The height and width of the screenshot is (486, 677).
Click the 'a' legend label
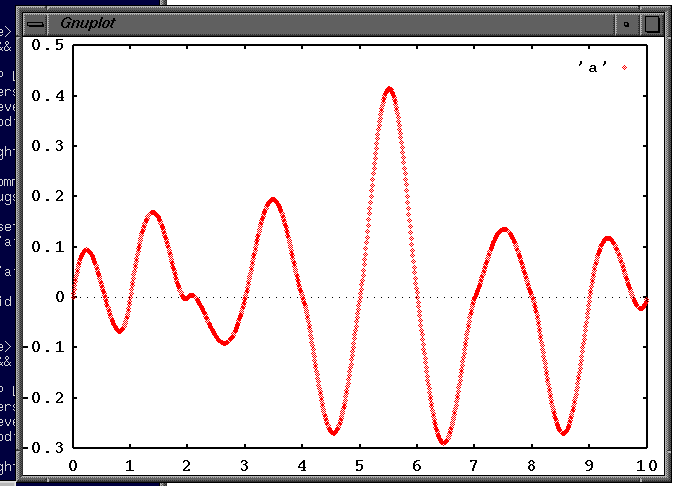click(592, 67)
